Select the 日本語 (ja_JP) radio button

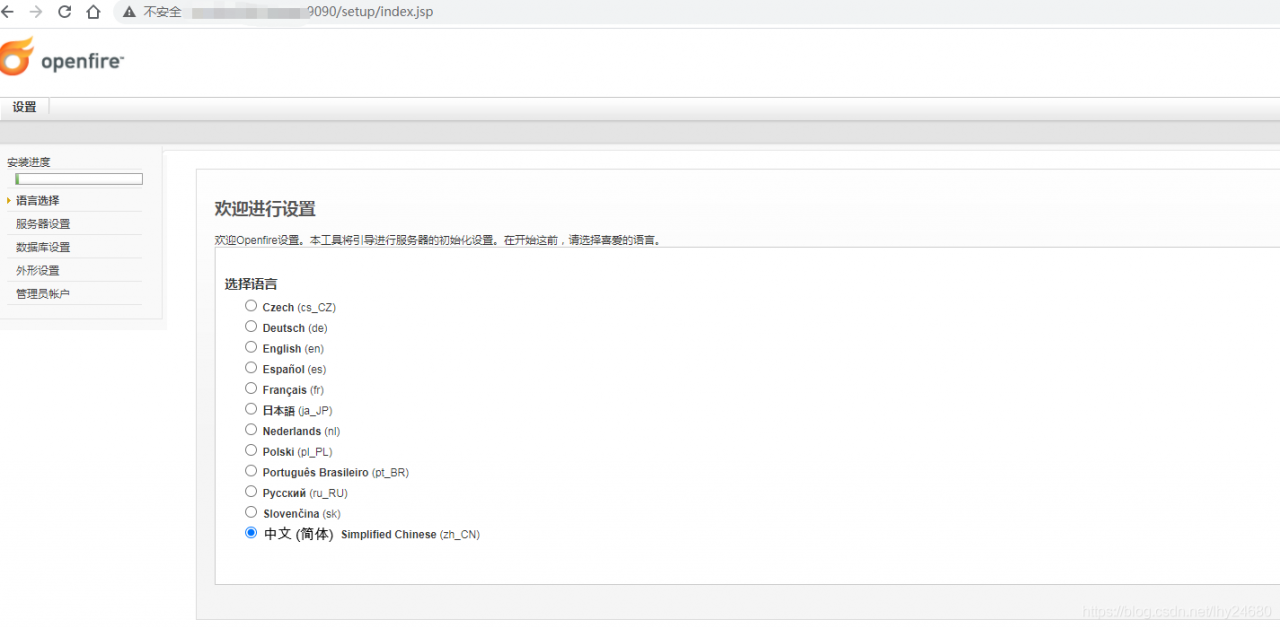(x=251, y=409)
